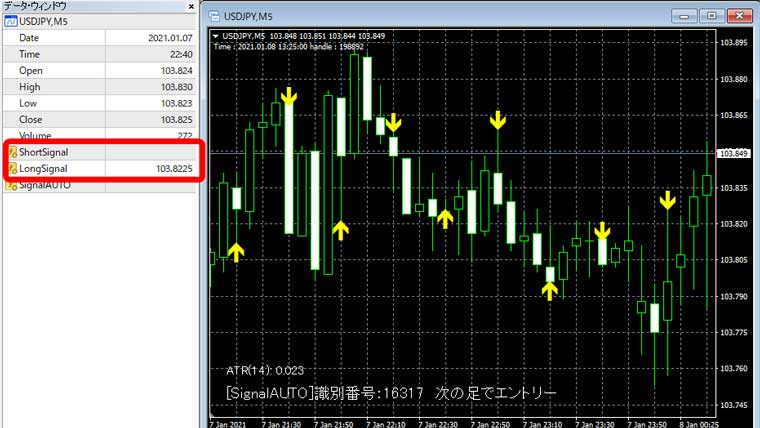This screenshot has height=428, width=760.
Task: Click the 103.895 price scale label
Action: pos(734,43)
